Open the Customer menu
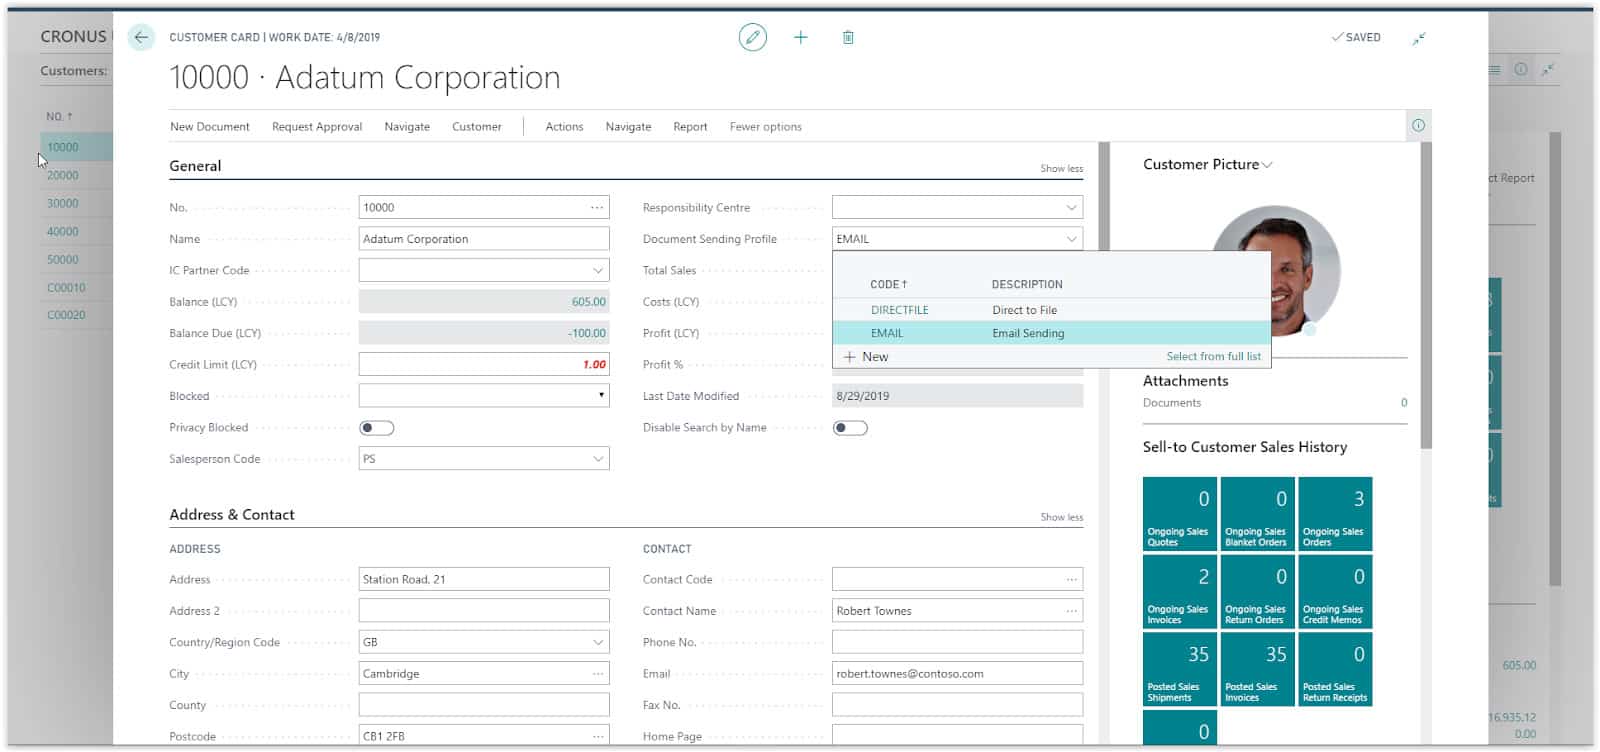Screen dimensions: 1600x752 pos(477,127)
